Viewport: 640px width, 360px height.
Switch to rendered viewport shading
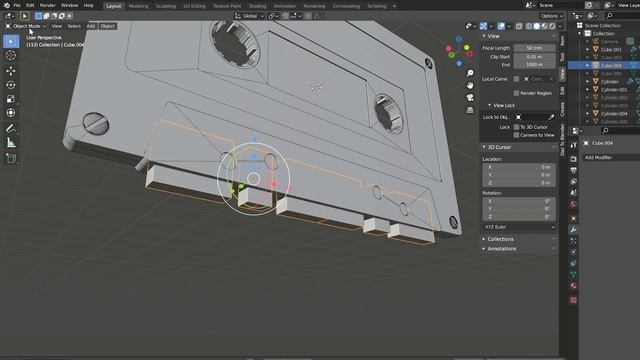tap(552, 26)
